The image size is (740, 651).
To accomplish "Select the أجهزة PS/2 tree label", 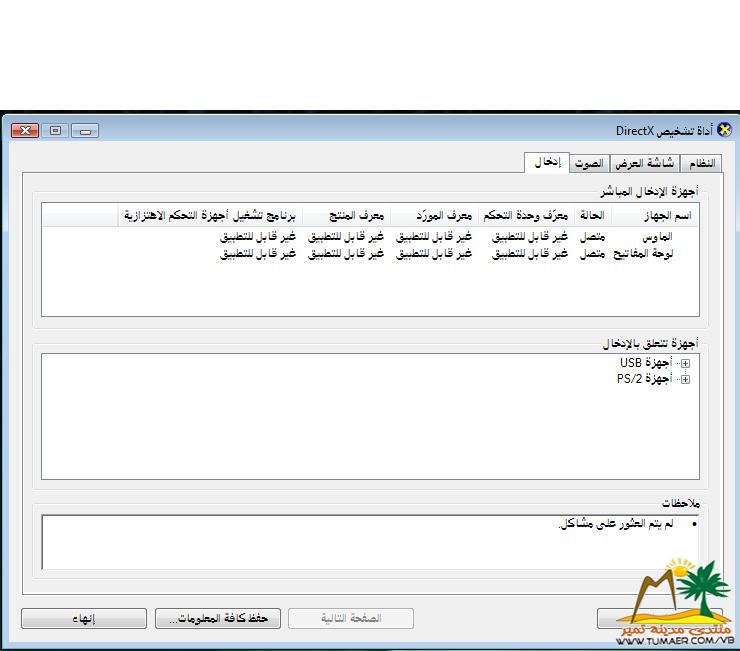I will [x=643, y=380].
